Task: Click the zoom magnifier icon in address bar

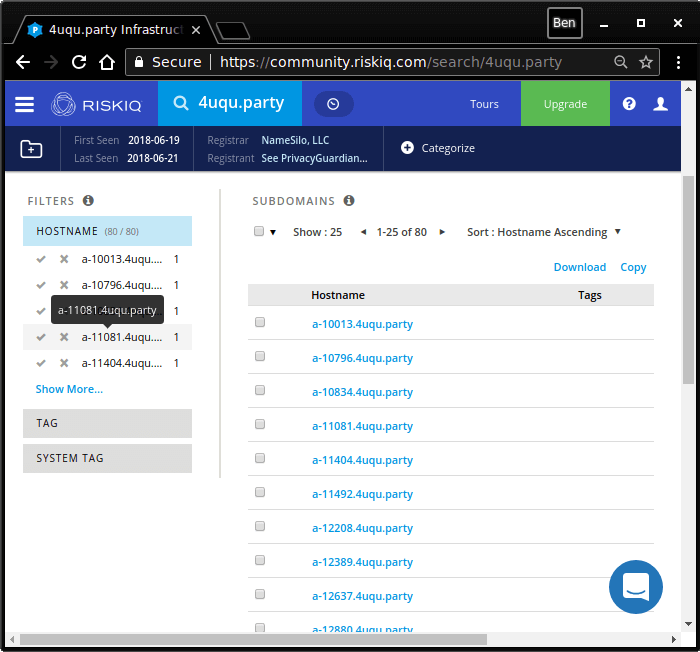Action: [621, 62]
